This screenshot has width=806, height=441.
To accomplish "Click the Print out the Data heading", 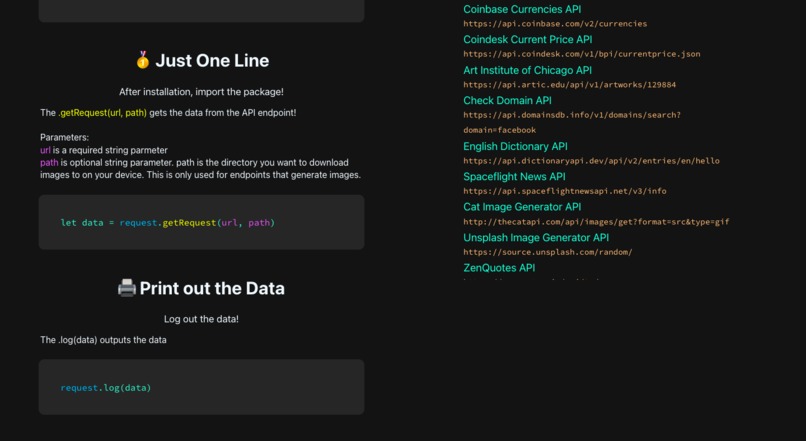I will click(212, 288).
